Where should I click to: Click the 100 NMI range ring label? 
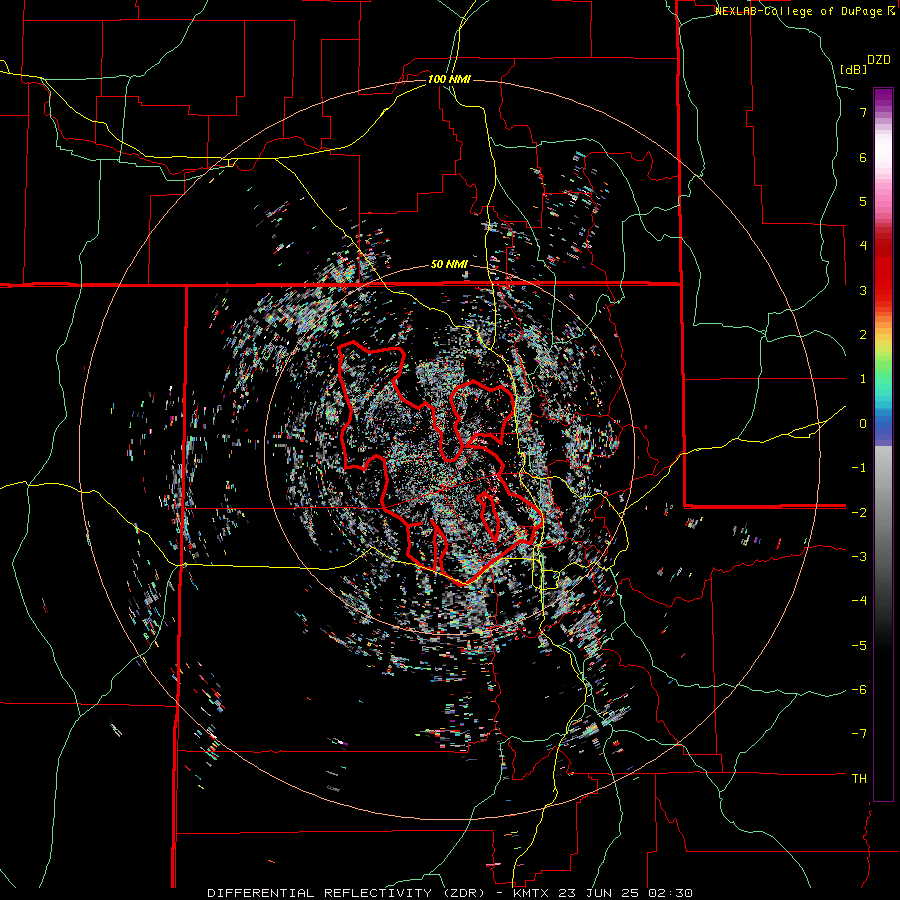[449, 79]
